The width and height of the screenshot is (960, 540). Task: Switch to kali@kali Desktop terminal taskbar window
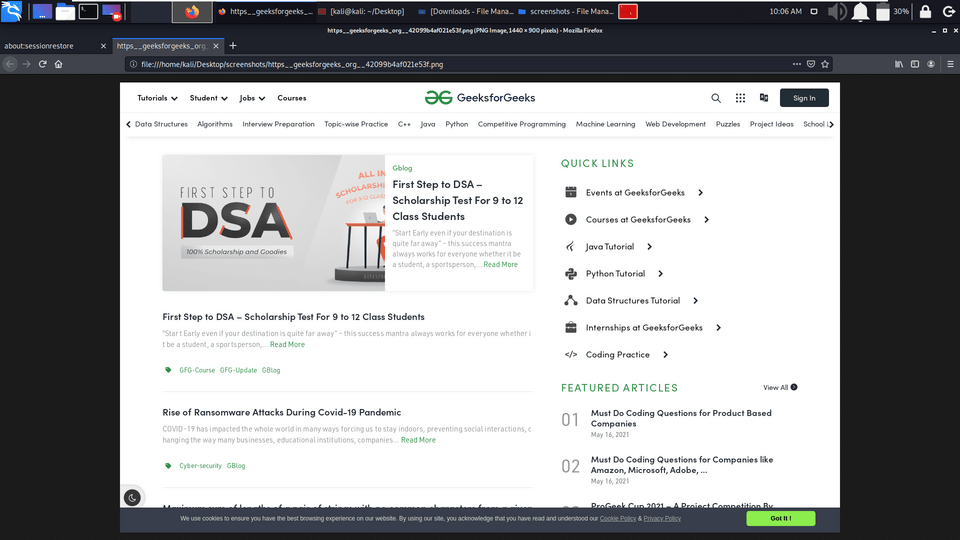pos(361,12)
